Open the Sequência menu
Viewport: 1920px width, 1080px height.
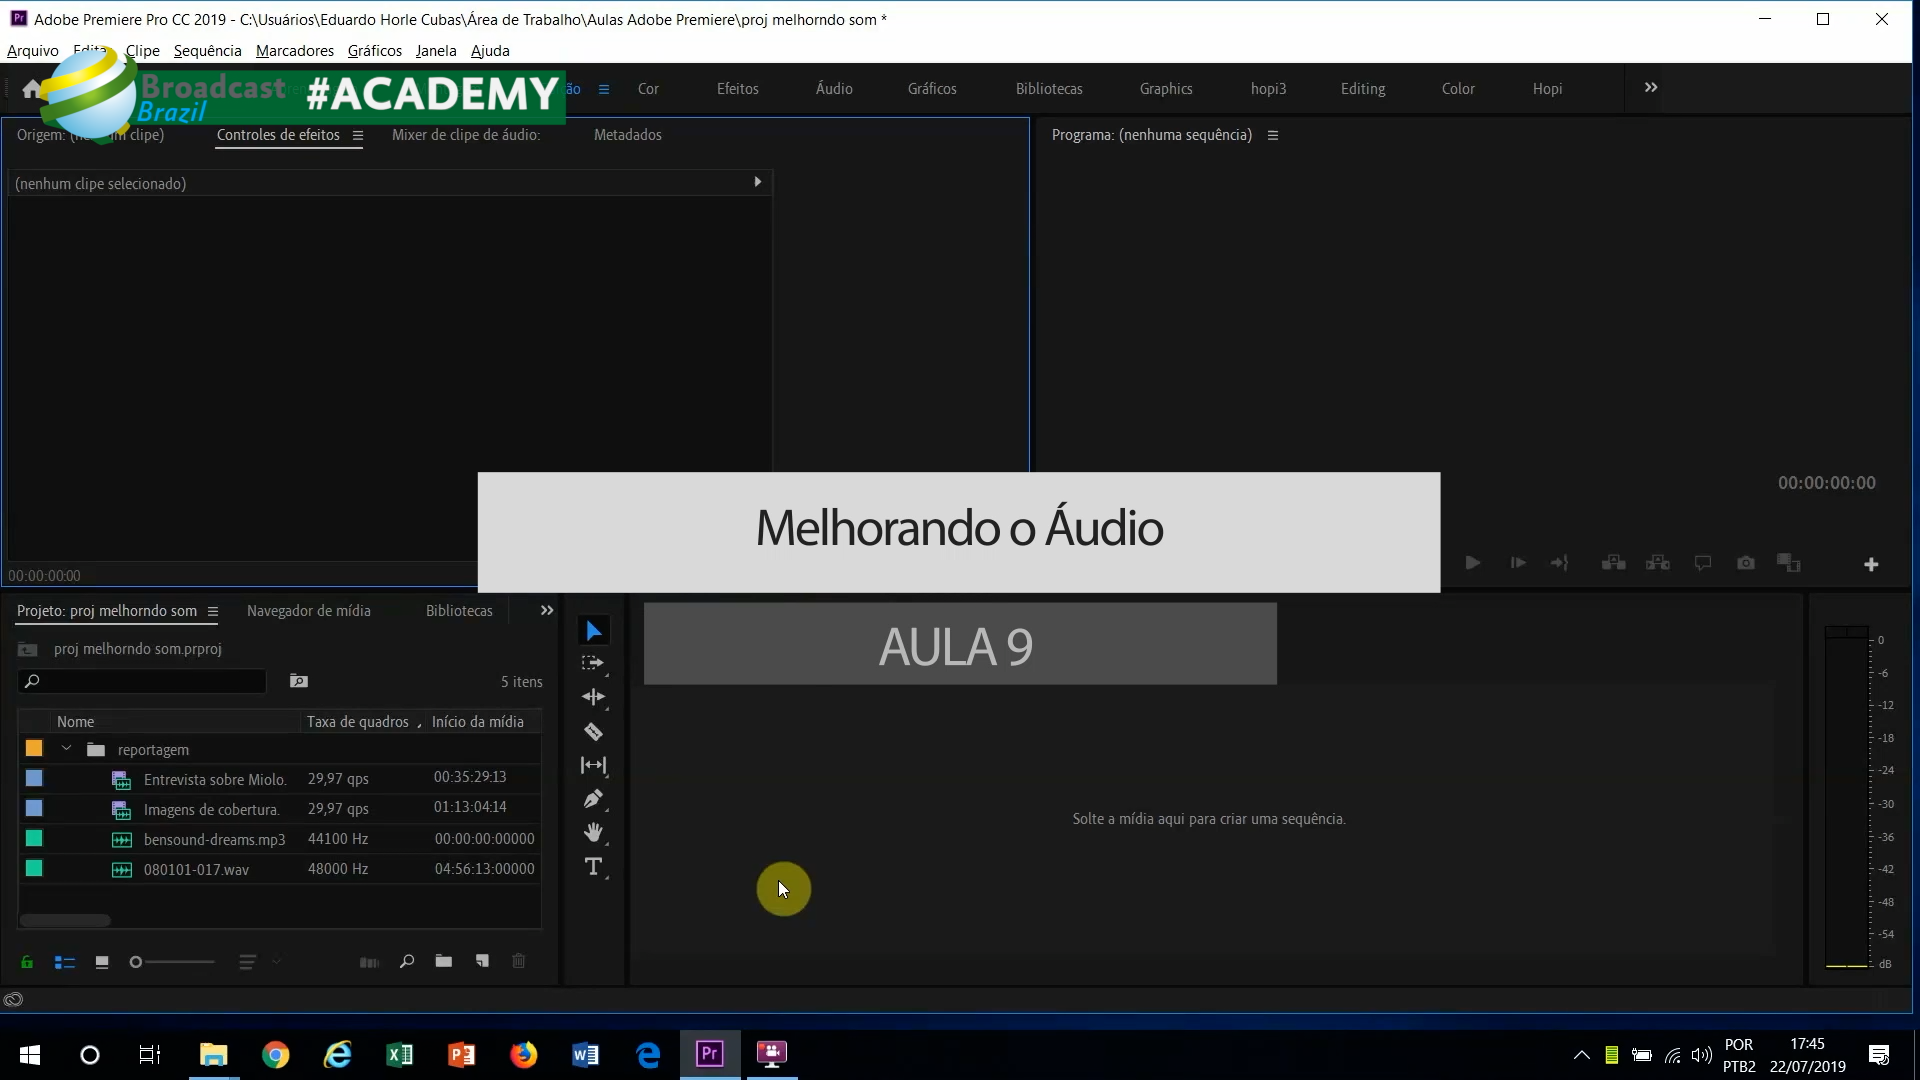click(207, 51)
